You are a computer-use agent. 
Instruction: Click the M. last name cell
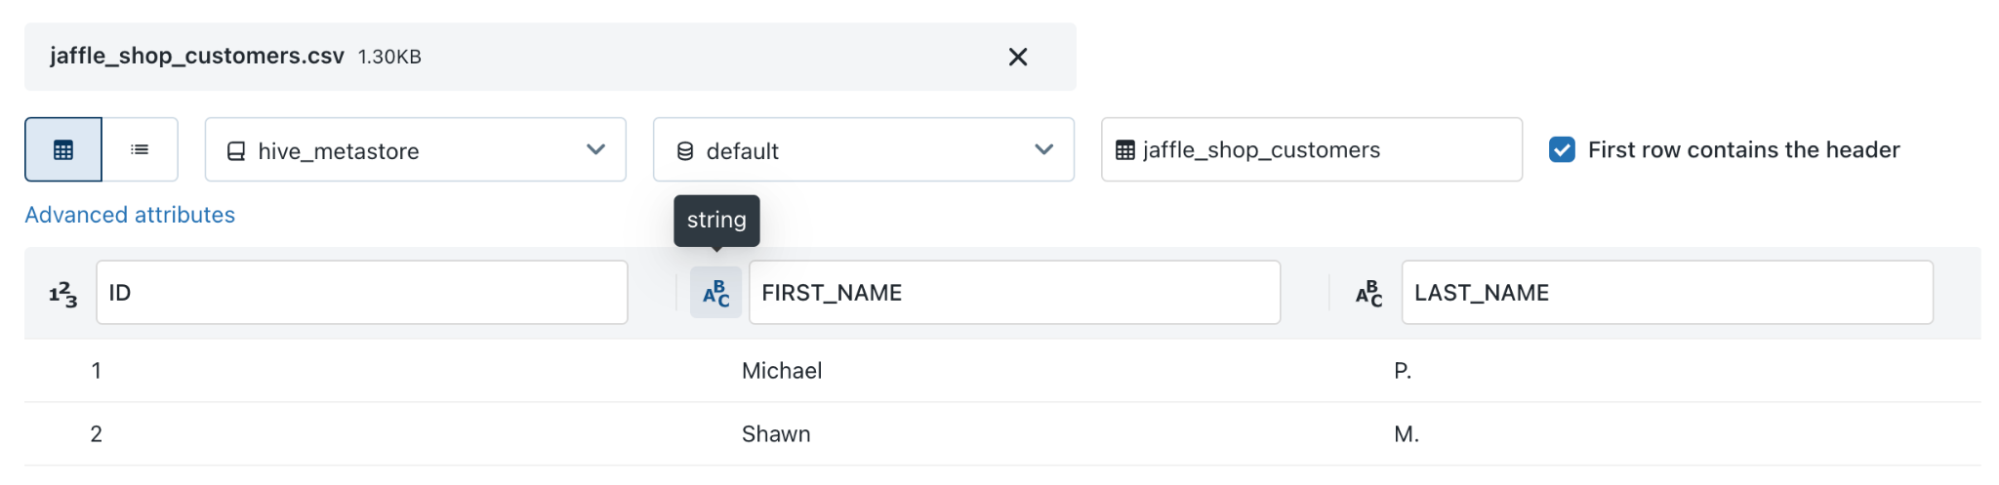tap(1406, 434)
